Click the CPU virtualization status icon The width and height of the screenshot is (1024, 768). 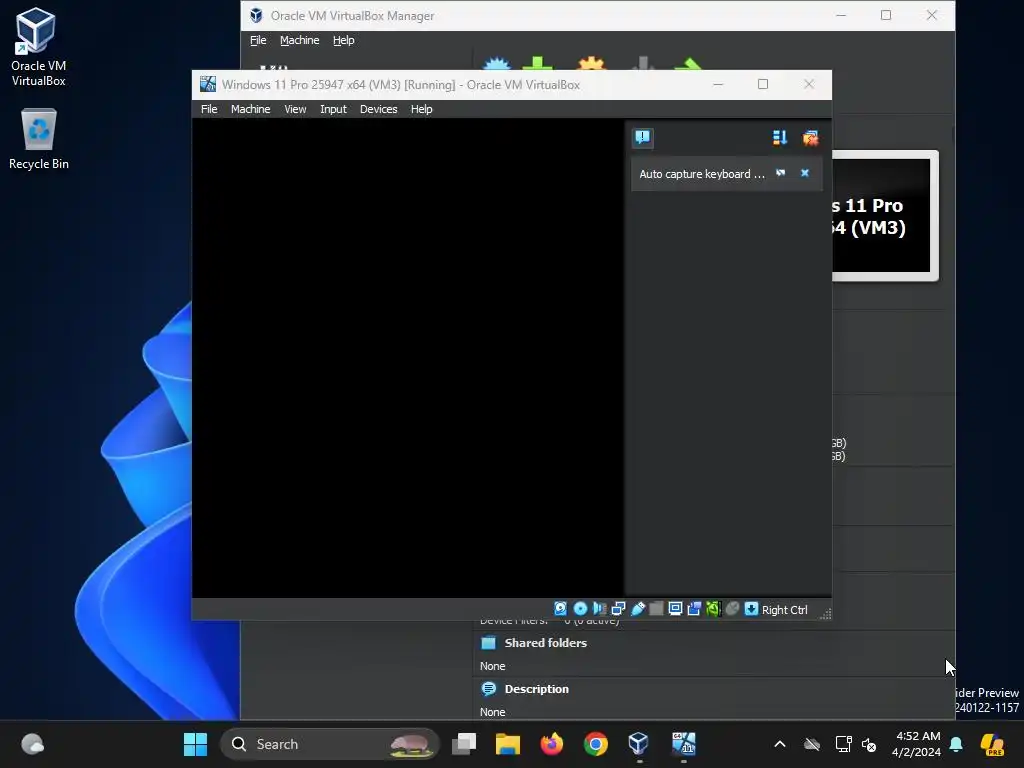pyautogui.click(x=713, y=609)
